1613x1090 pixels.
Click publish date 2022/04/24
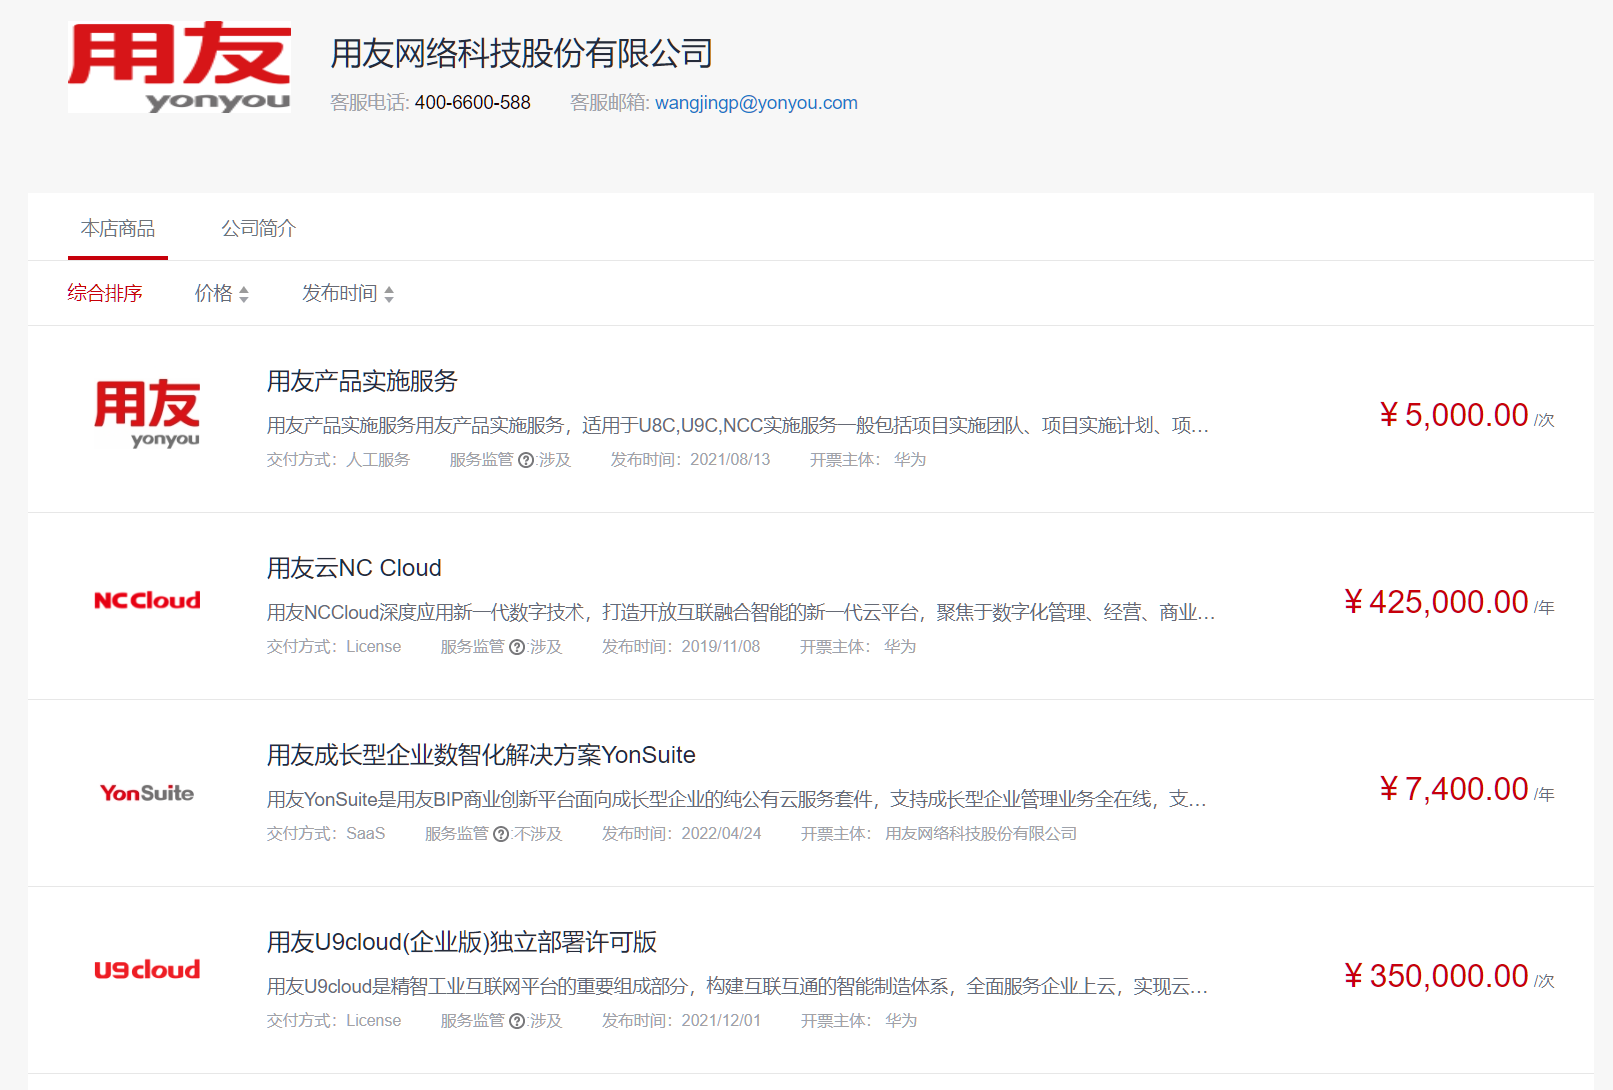pos(721,834)
